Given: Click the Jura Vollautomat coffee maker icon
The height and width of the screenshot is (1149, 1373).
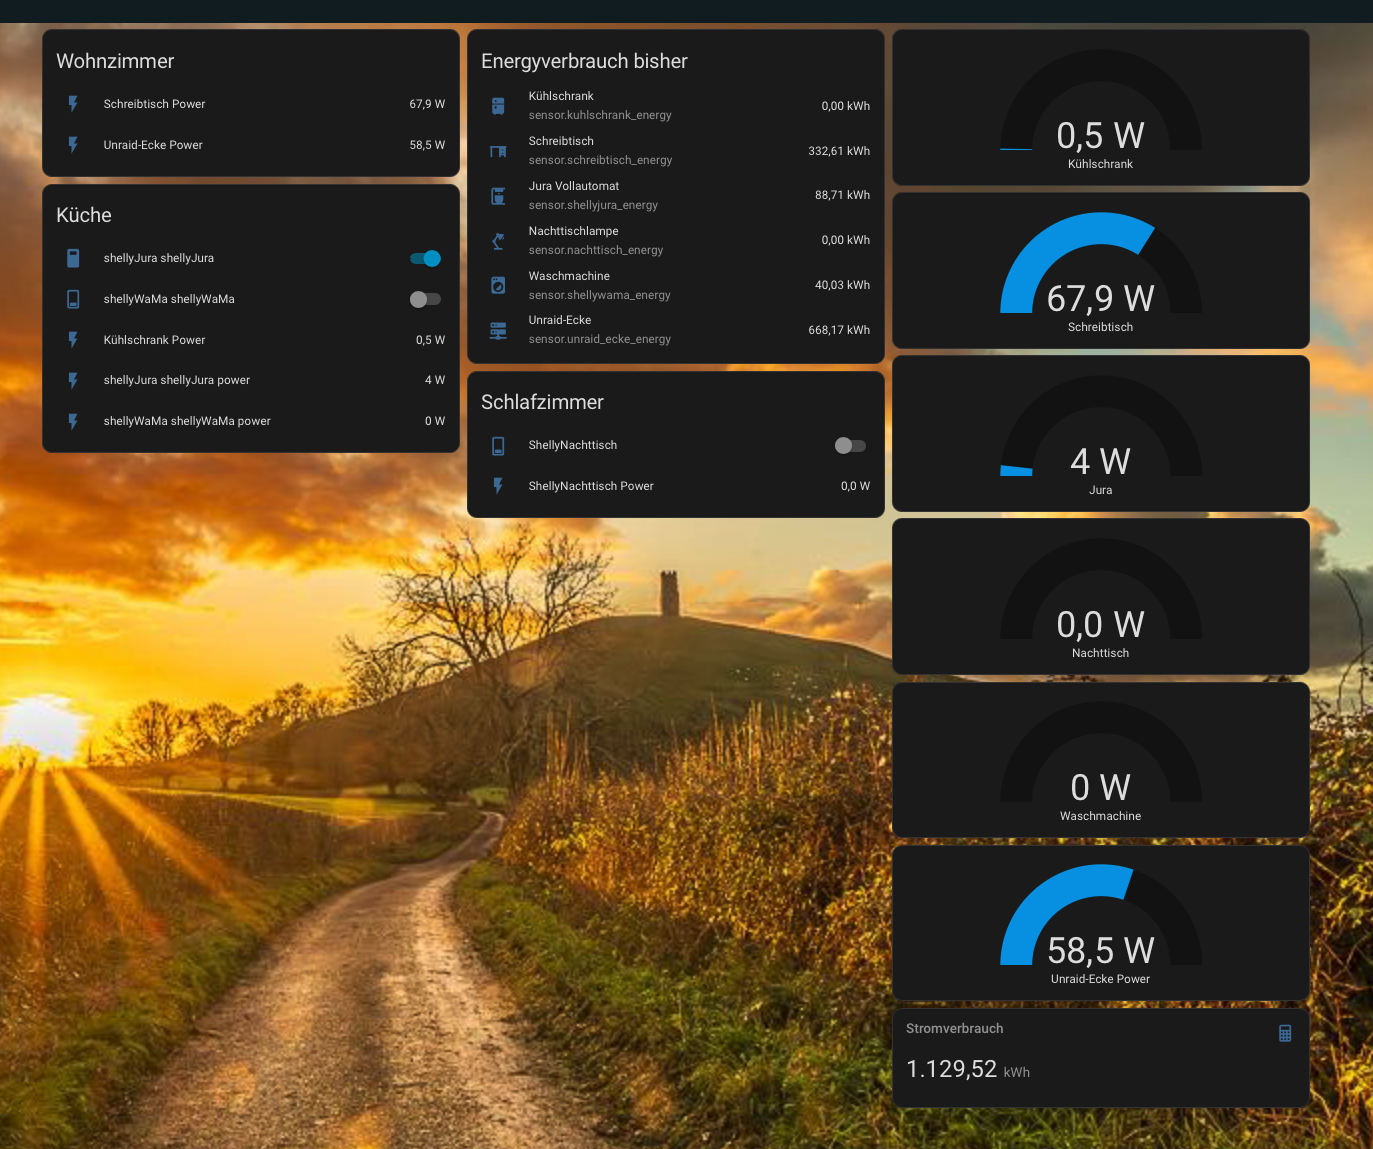Looking at the screenshot, I should pyautogui.click(x=498, y=196).
